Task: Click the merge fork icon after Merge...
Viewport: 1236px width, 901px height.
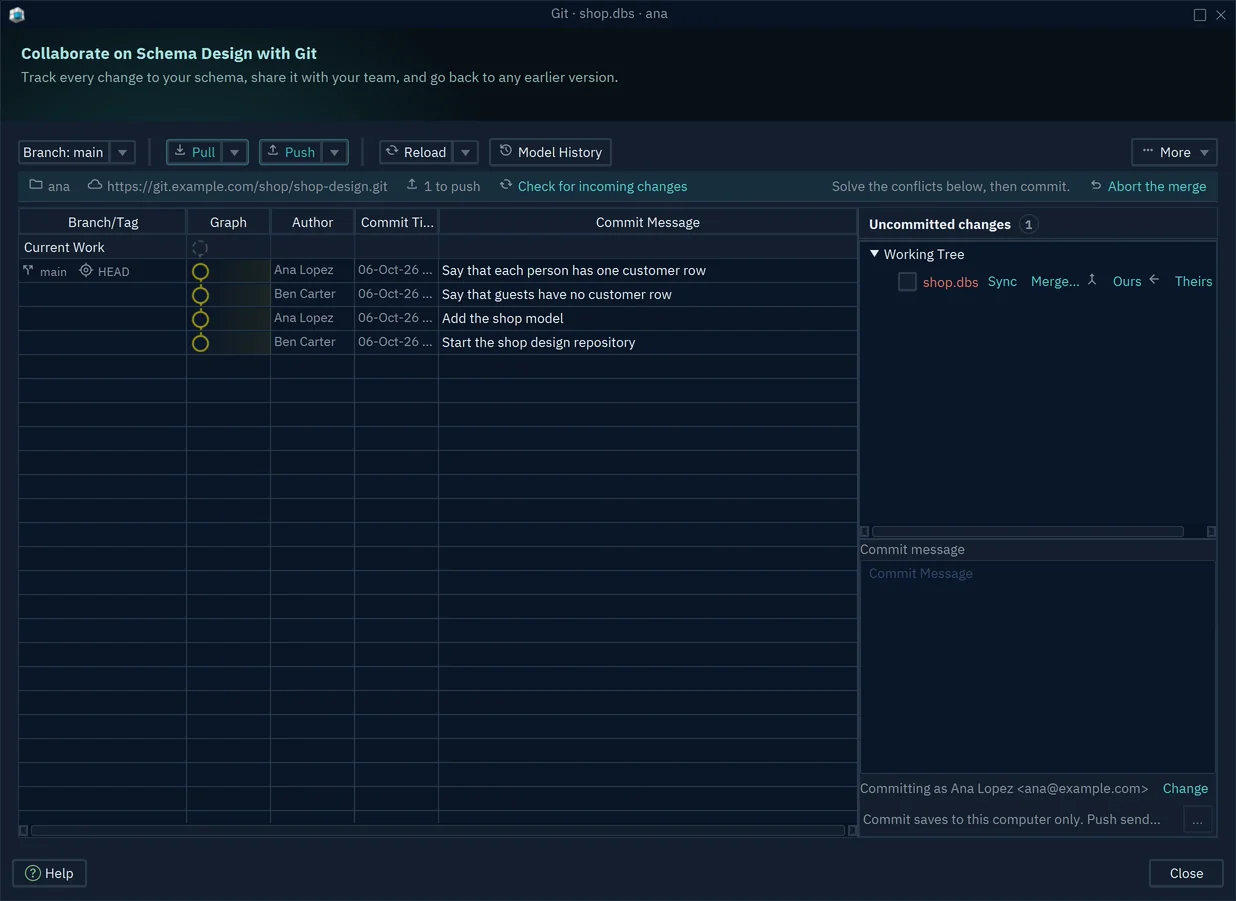Action: pyautogui.click(x=1092, y=280)
